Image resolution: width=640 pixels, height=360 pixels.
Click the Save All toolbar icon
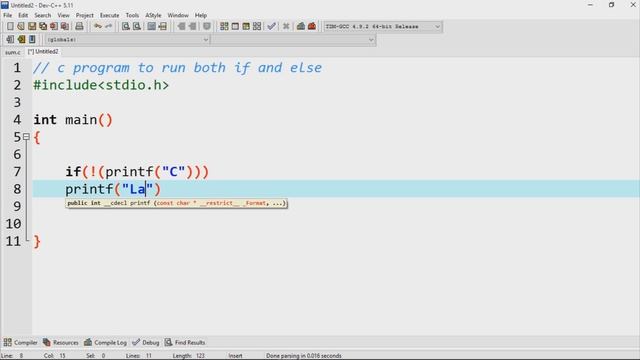43,27
